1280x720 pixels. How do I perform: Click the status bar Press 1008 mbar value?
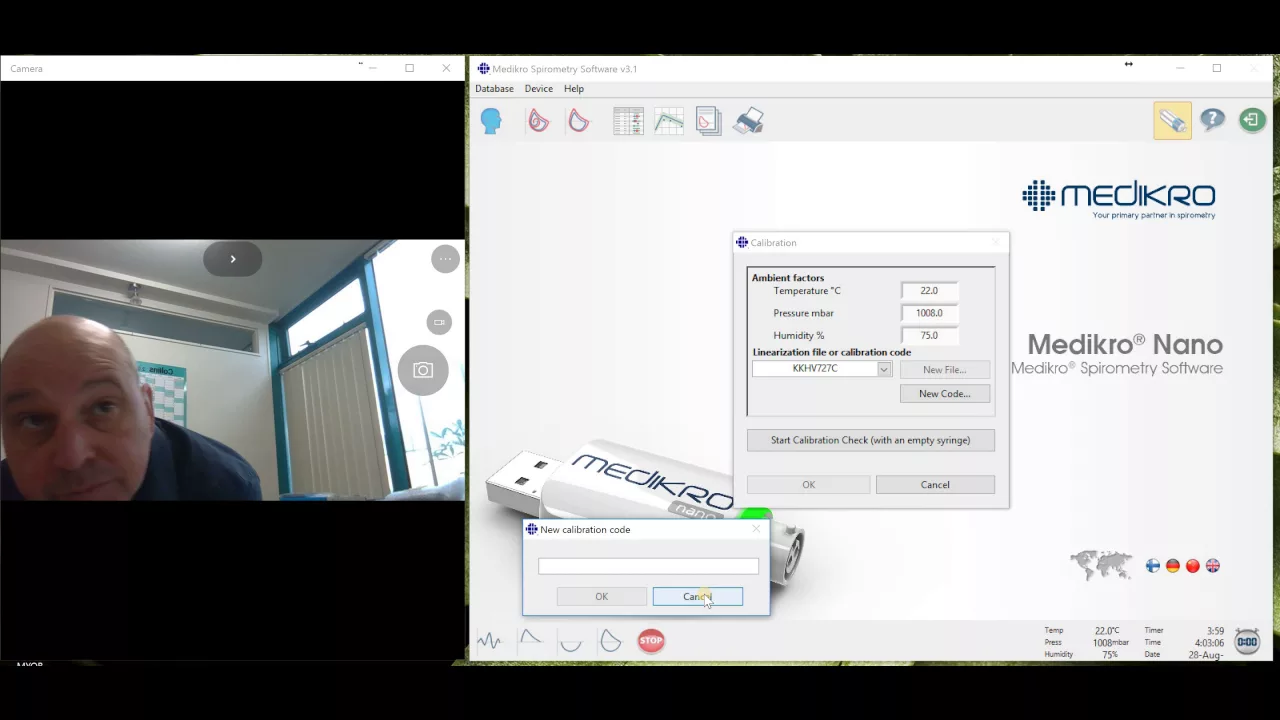(x=1110, y=643)
